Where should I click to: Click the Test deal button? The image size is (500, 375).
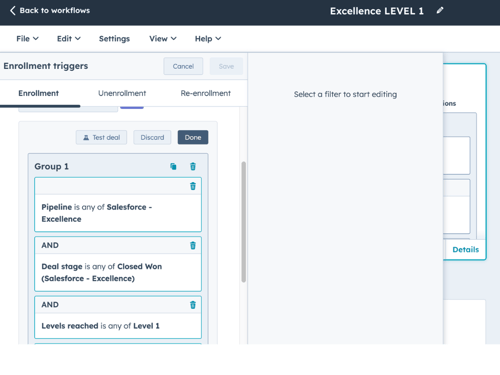[x=101, y=137]
